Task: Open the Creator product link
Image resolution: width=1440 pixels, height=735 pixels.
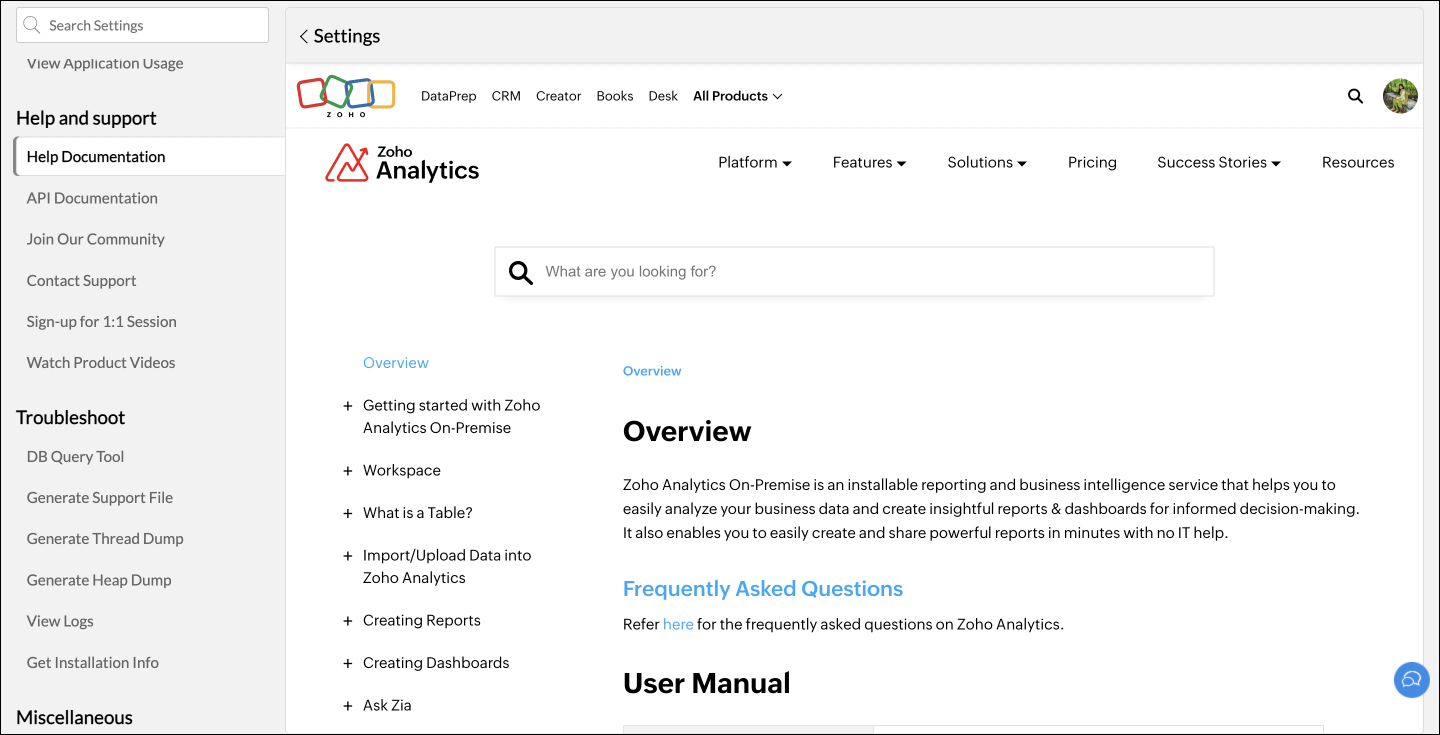Action: (x=558, y=96)
